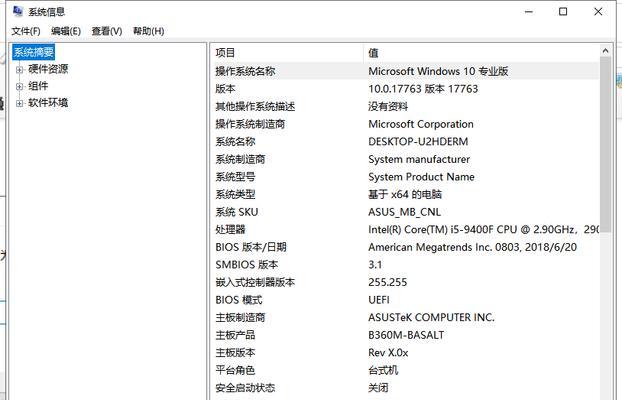Viewport: 622px width, 400px height.
Task: Select the 平台角色 row
Action: (405, 370)
